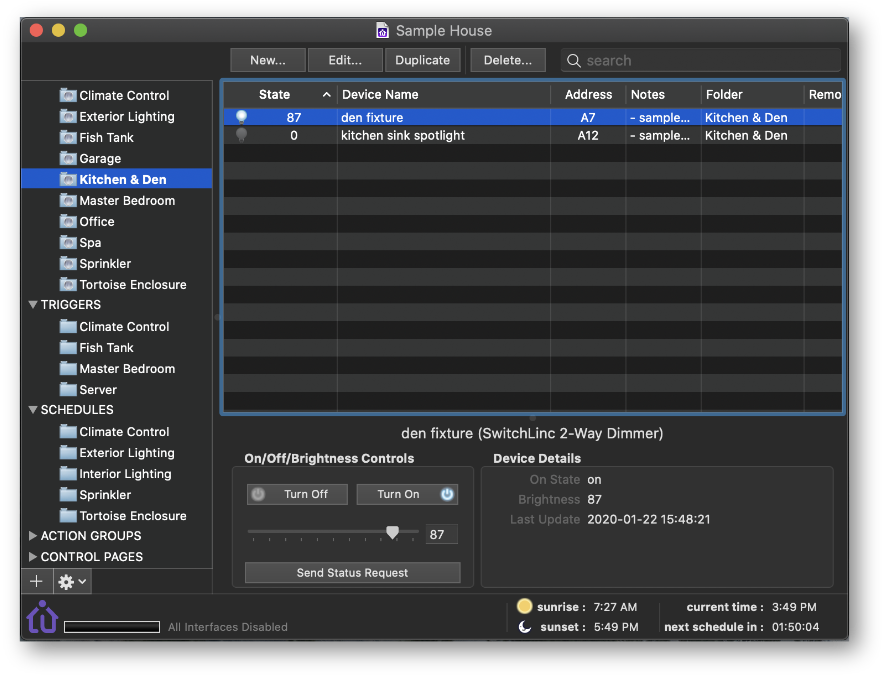
Task: Click the Garage folder icon
Action: (x=68, y=158)
